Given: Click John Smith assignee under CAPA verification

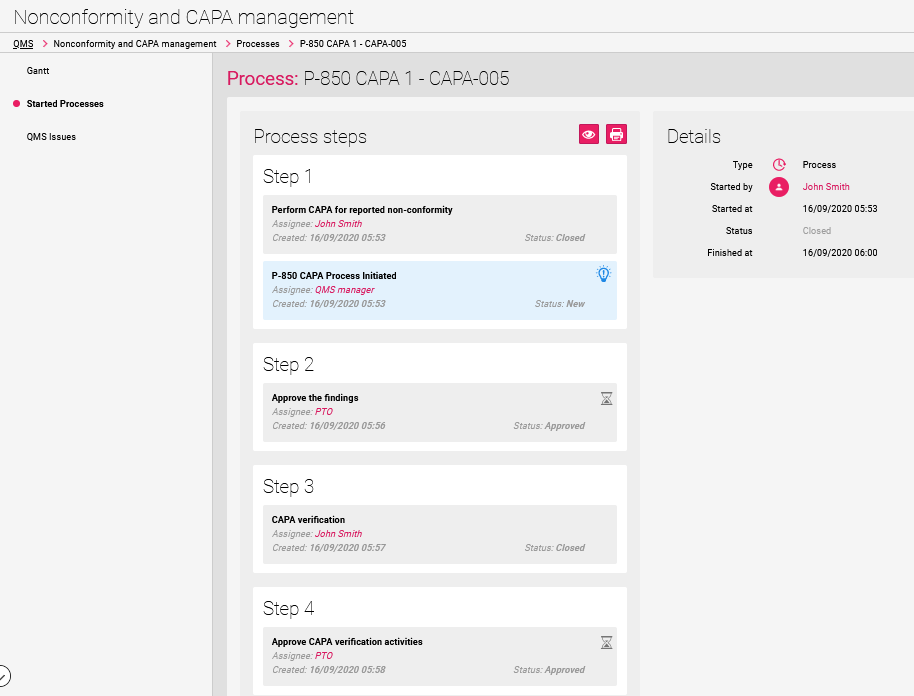Looking at the screenshot, I should click(338, 534).
